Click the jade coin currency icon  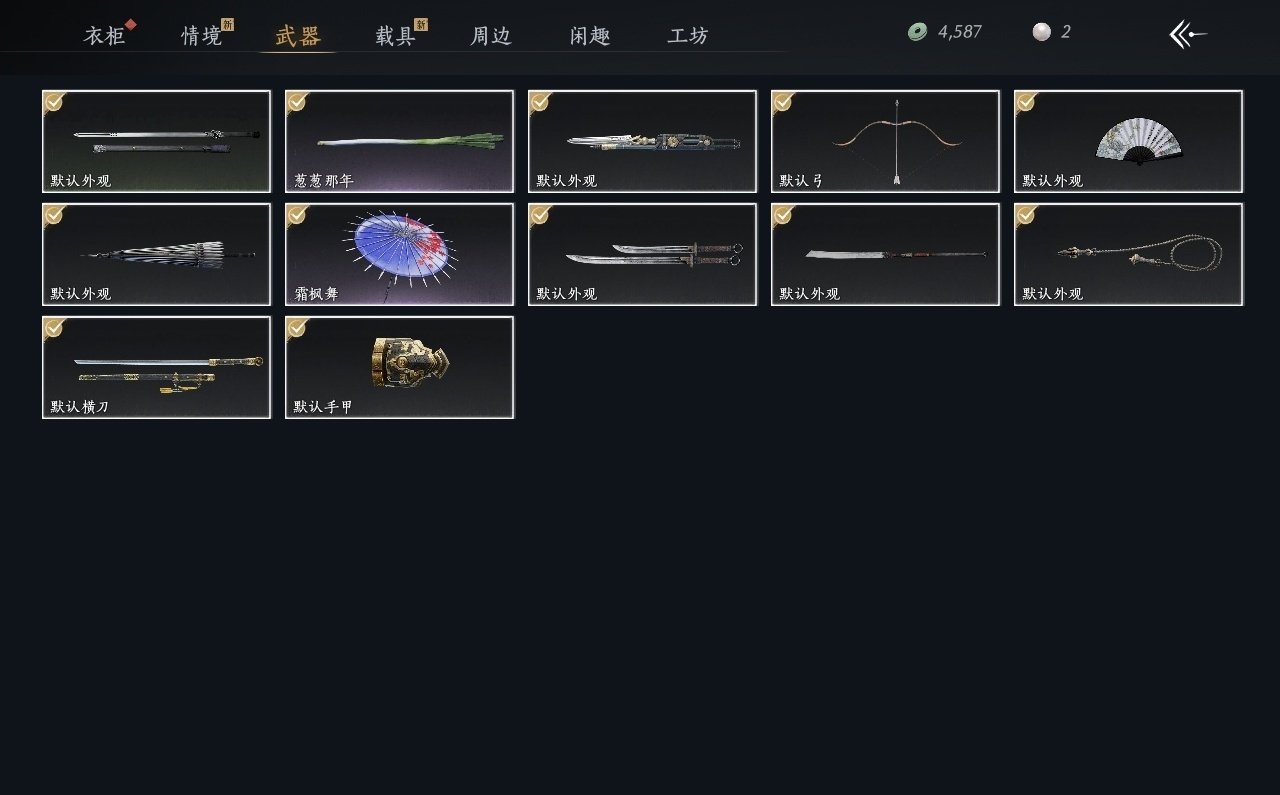point(917,32)
